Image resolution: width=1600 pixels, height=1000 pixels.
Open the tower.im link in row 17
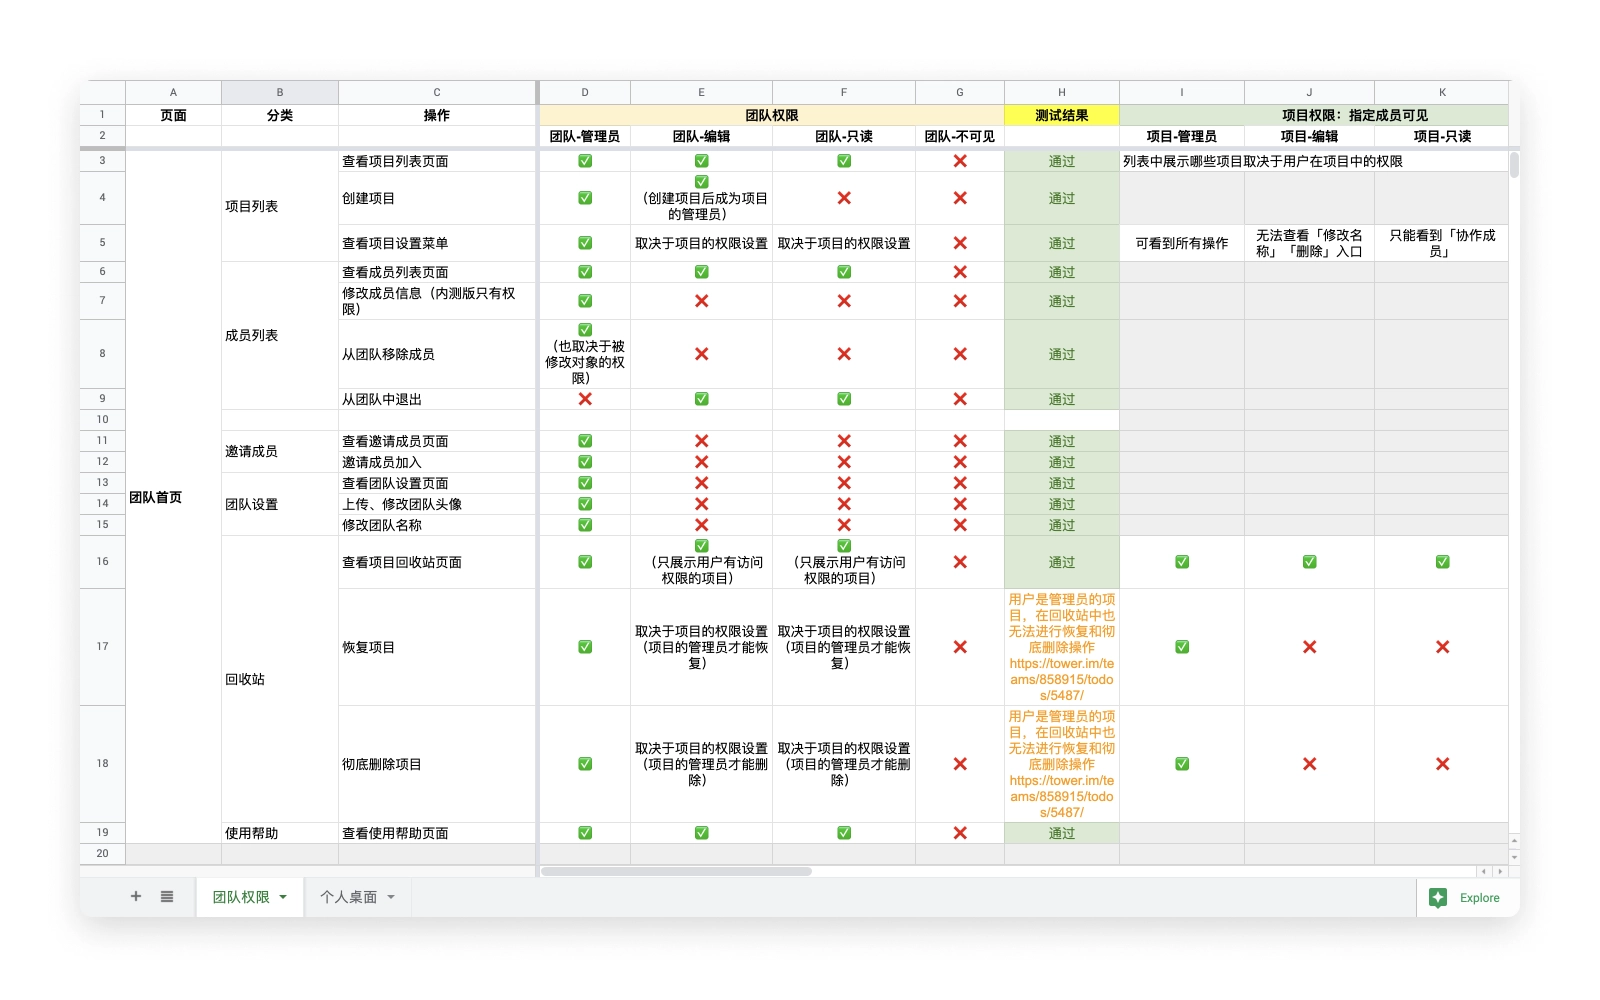[1061, 679]
